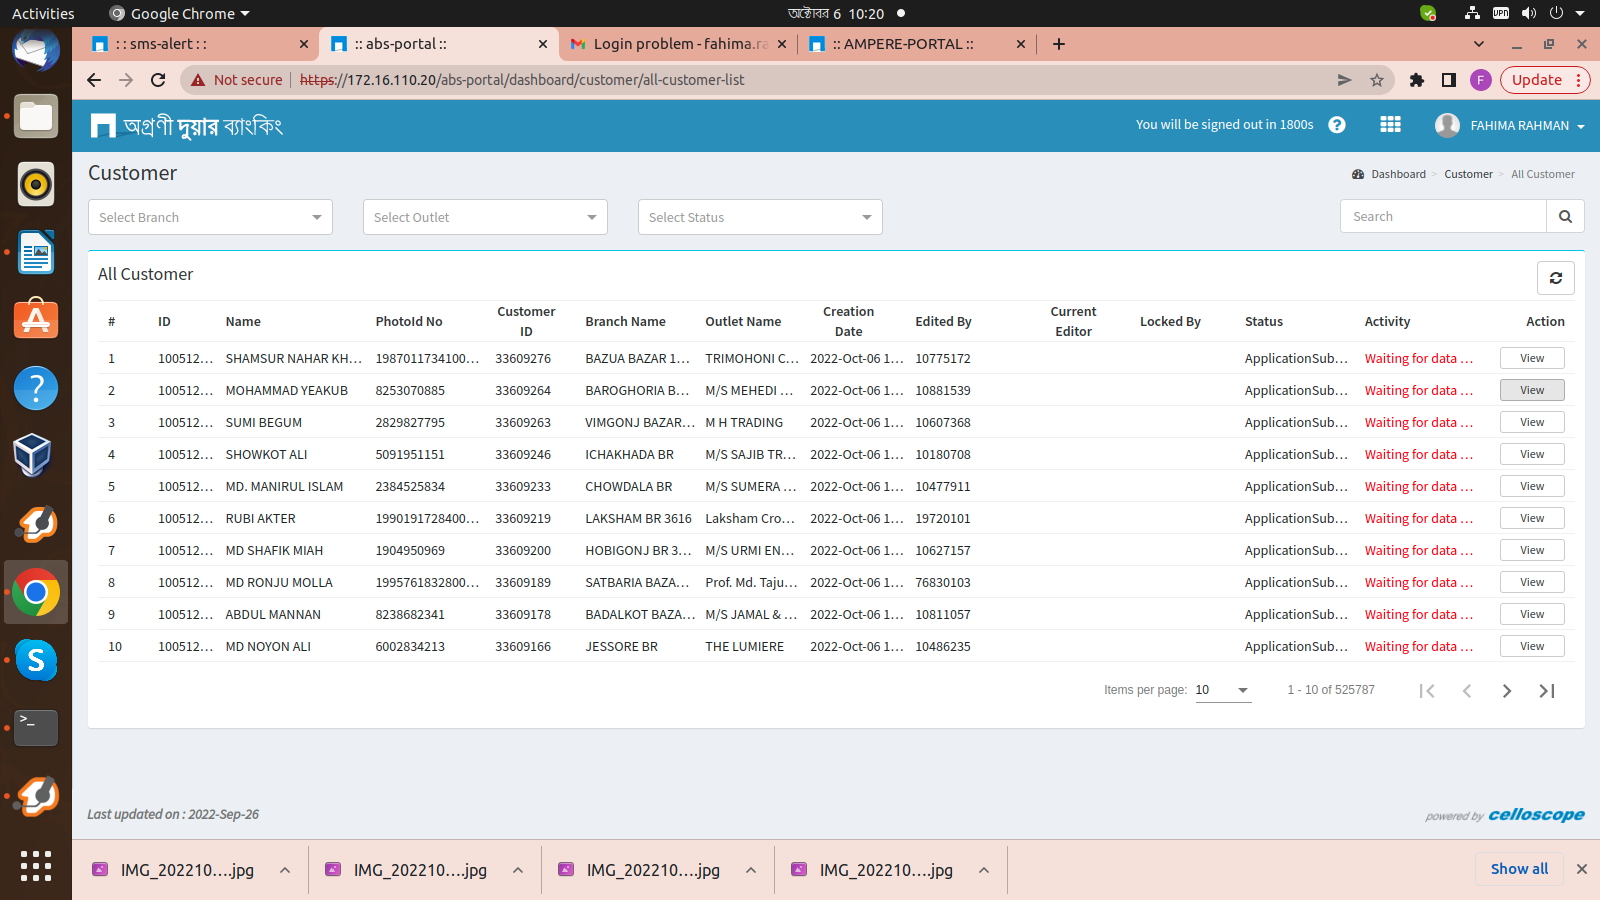Click the Creation Date column header
Image resolution: width=1600 pixels, height=900 pixels.
[x=848, y=321]
